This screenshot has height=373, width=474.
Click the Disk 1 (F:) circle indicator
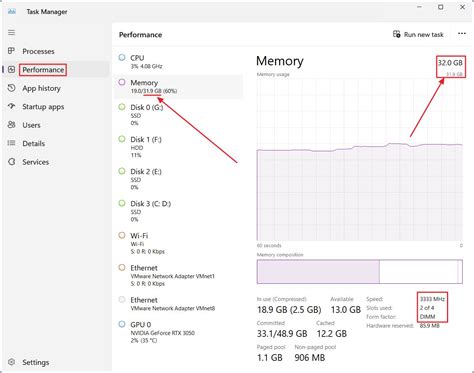(122, 139)
